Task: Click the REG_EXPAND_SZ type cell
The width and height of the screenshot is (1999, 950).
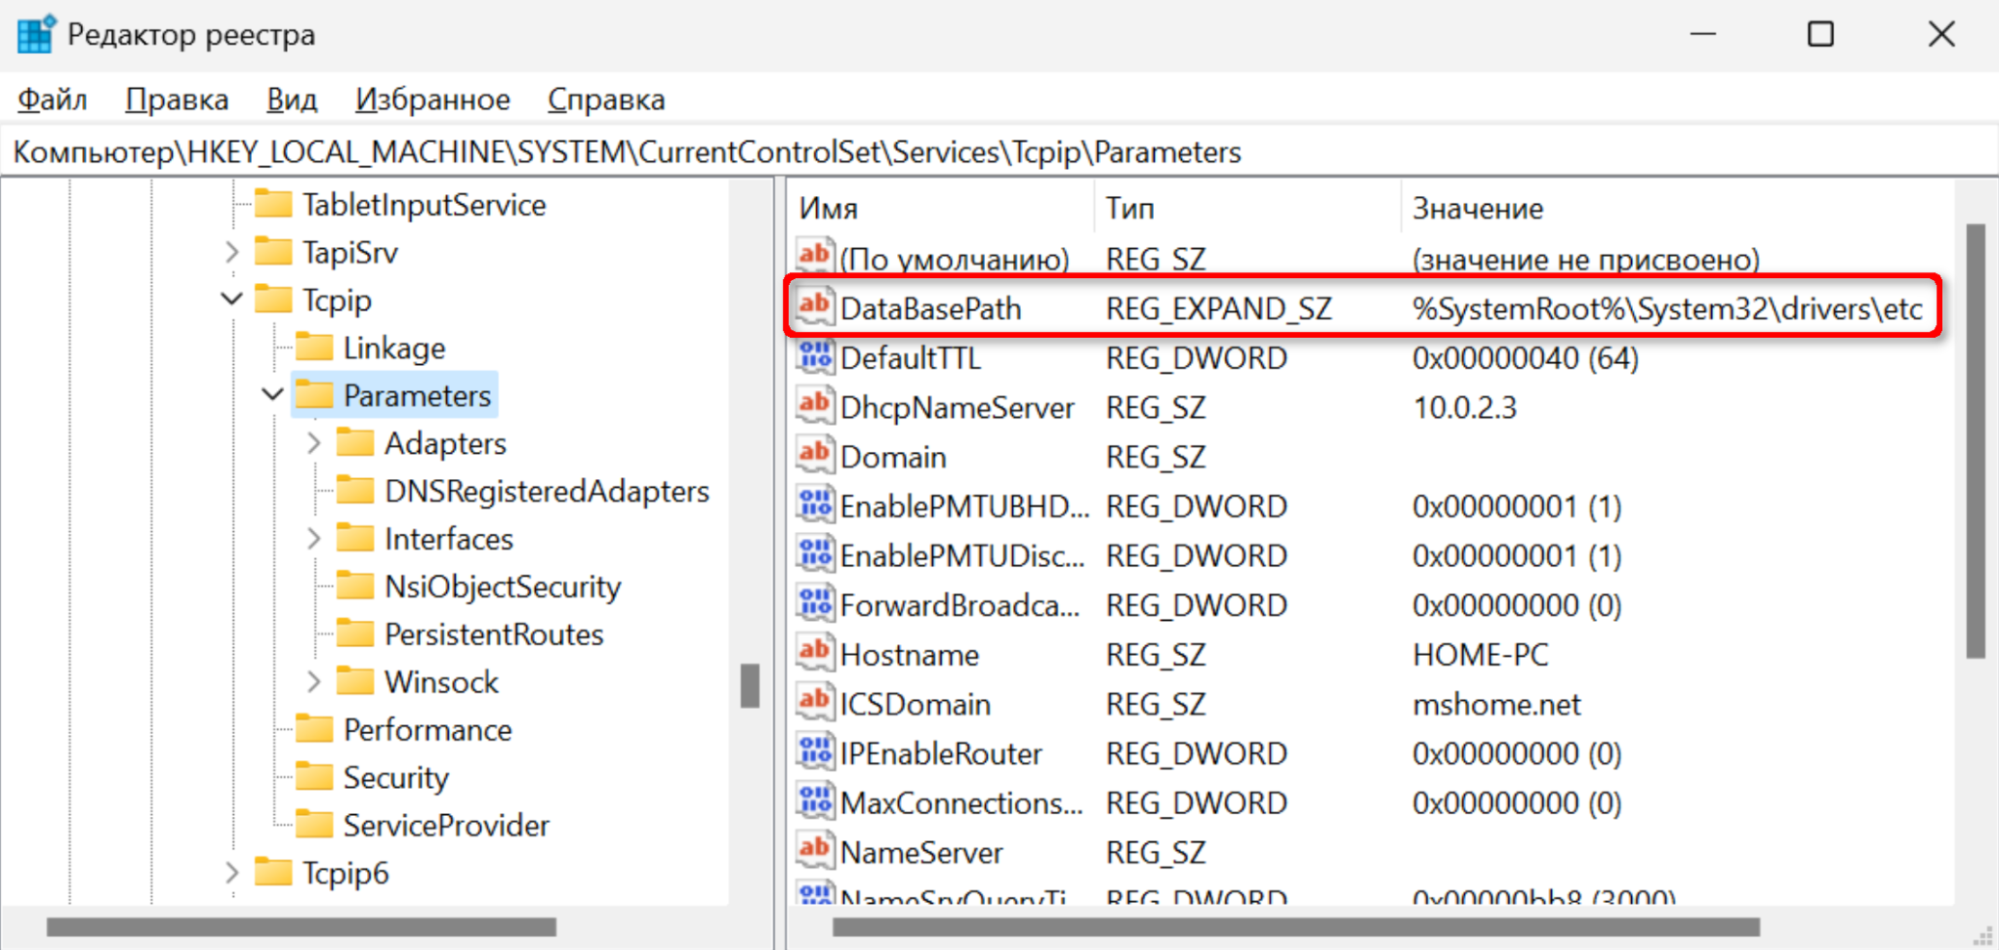Action: click(x=1219, y=308)
